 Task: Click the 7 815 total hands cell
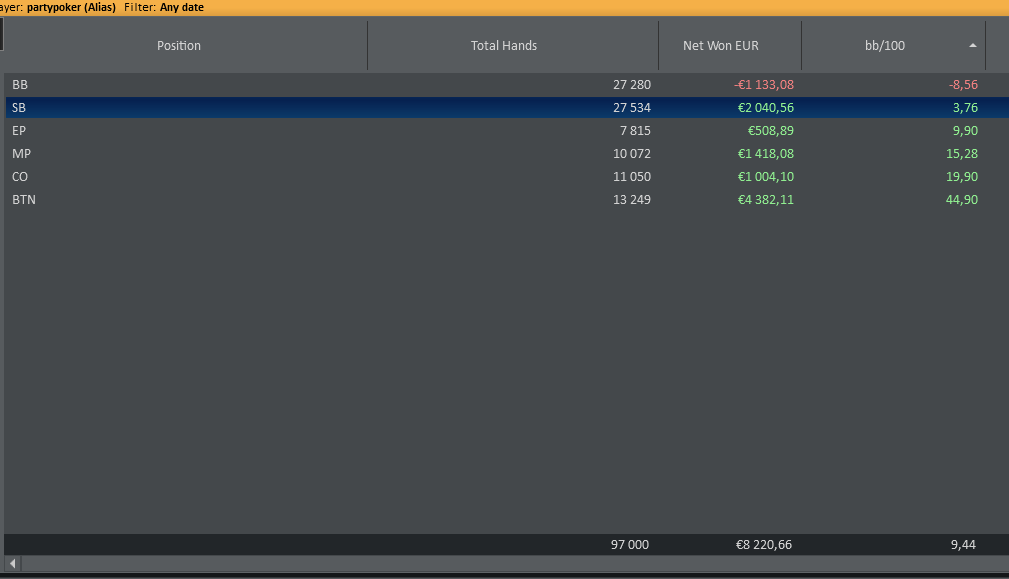click(635, 131)
